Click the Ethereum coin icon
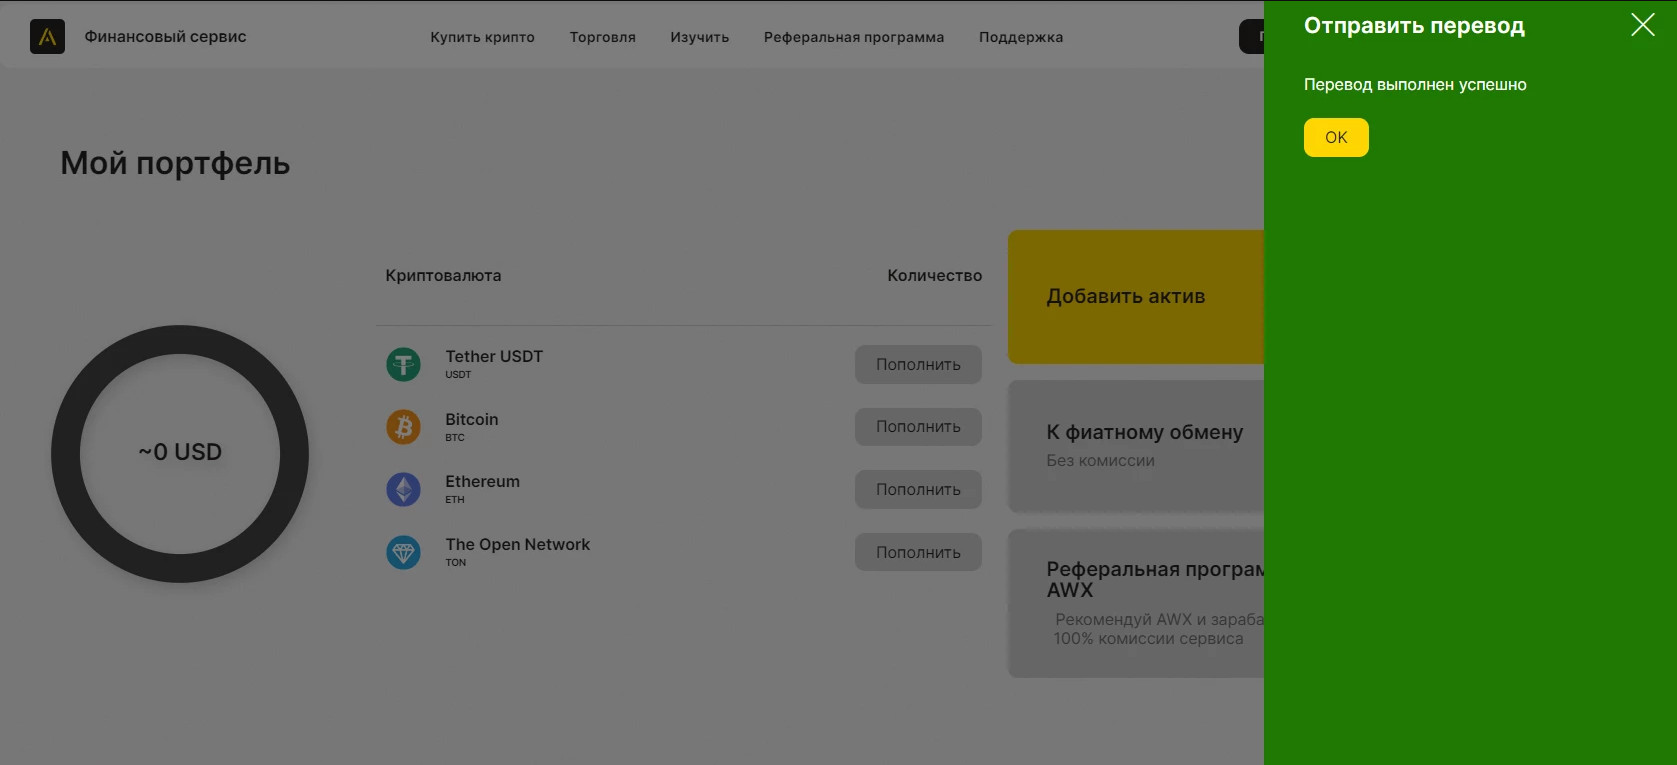The width and height of the screenshot is (1677, 765). pos(404,489)
